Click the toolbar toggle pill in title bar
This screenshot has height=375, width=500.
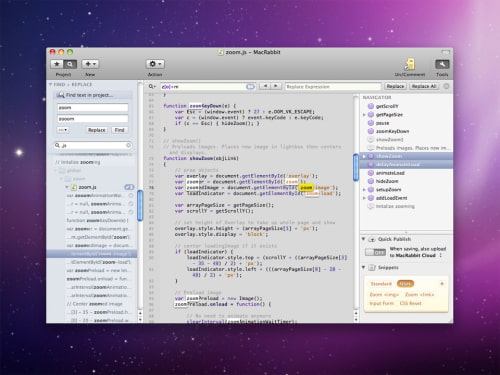point(445,52)
